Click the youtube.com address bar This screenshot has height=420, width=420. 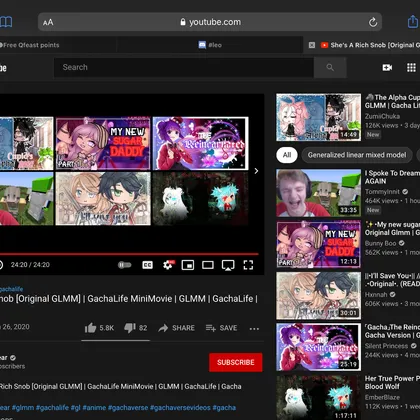pos(210,22)
